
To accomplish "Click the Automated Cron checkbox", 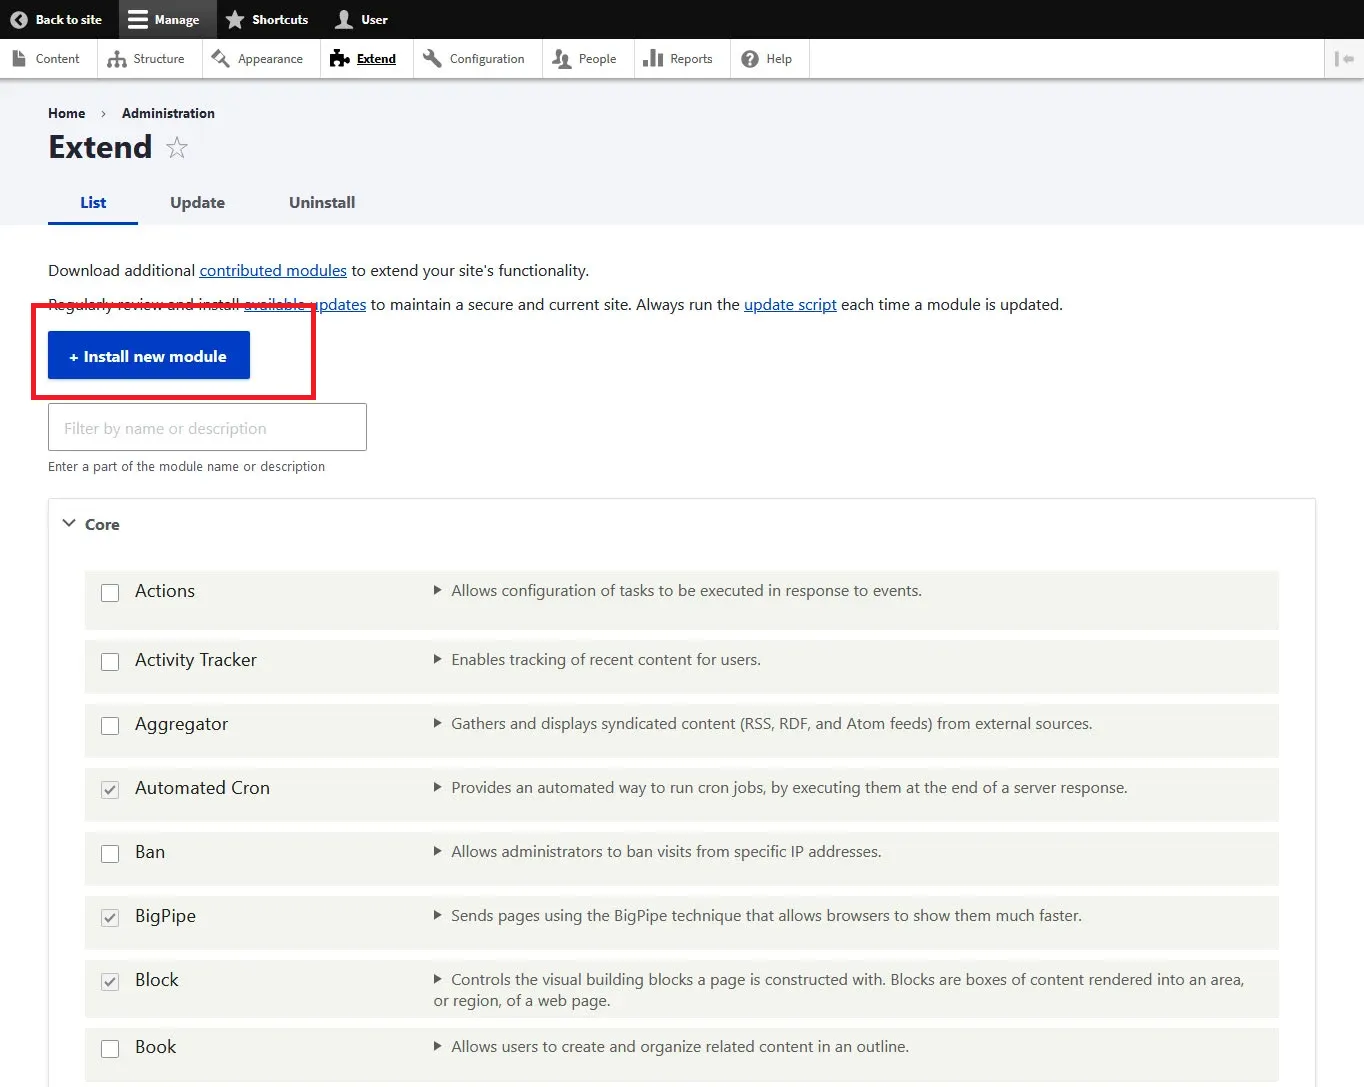I will point(110,790).
